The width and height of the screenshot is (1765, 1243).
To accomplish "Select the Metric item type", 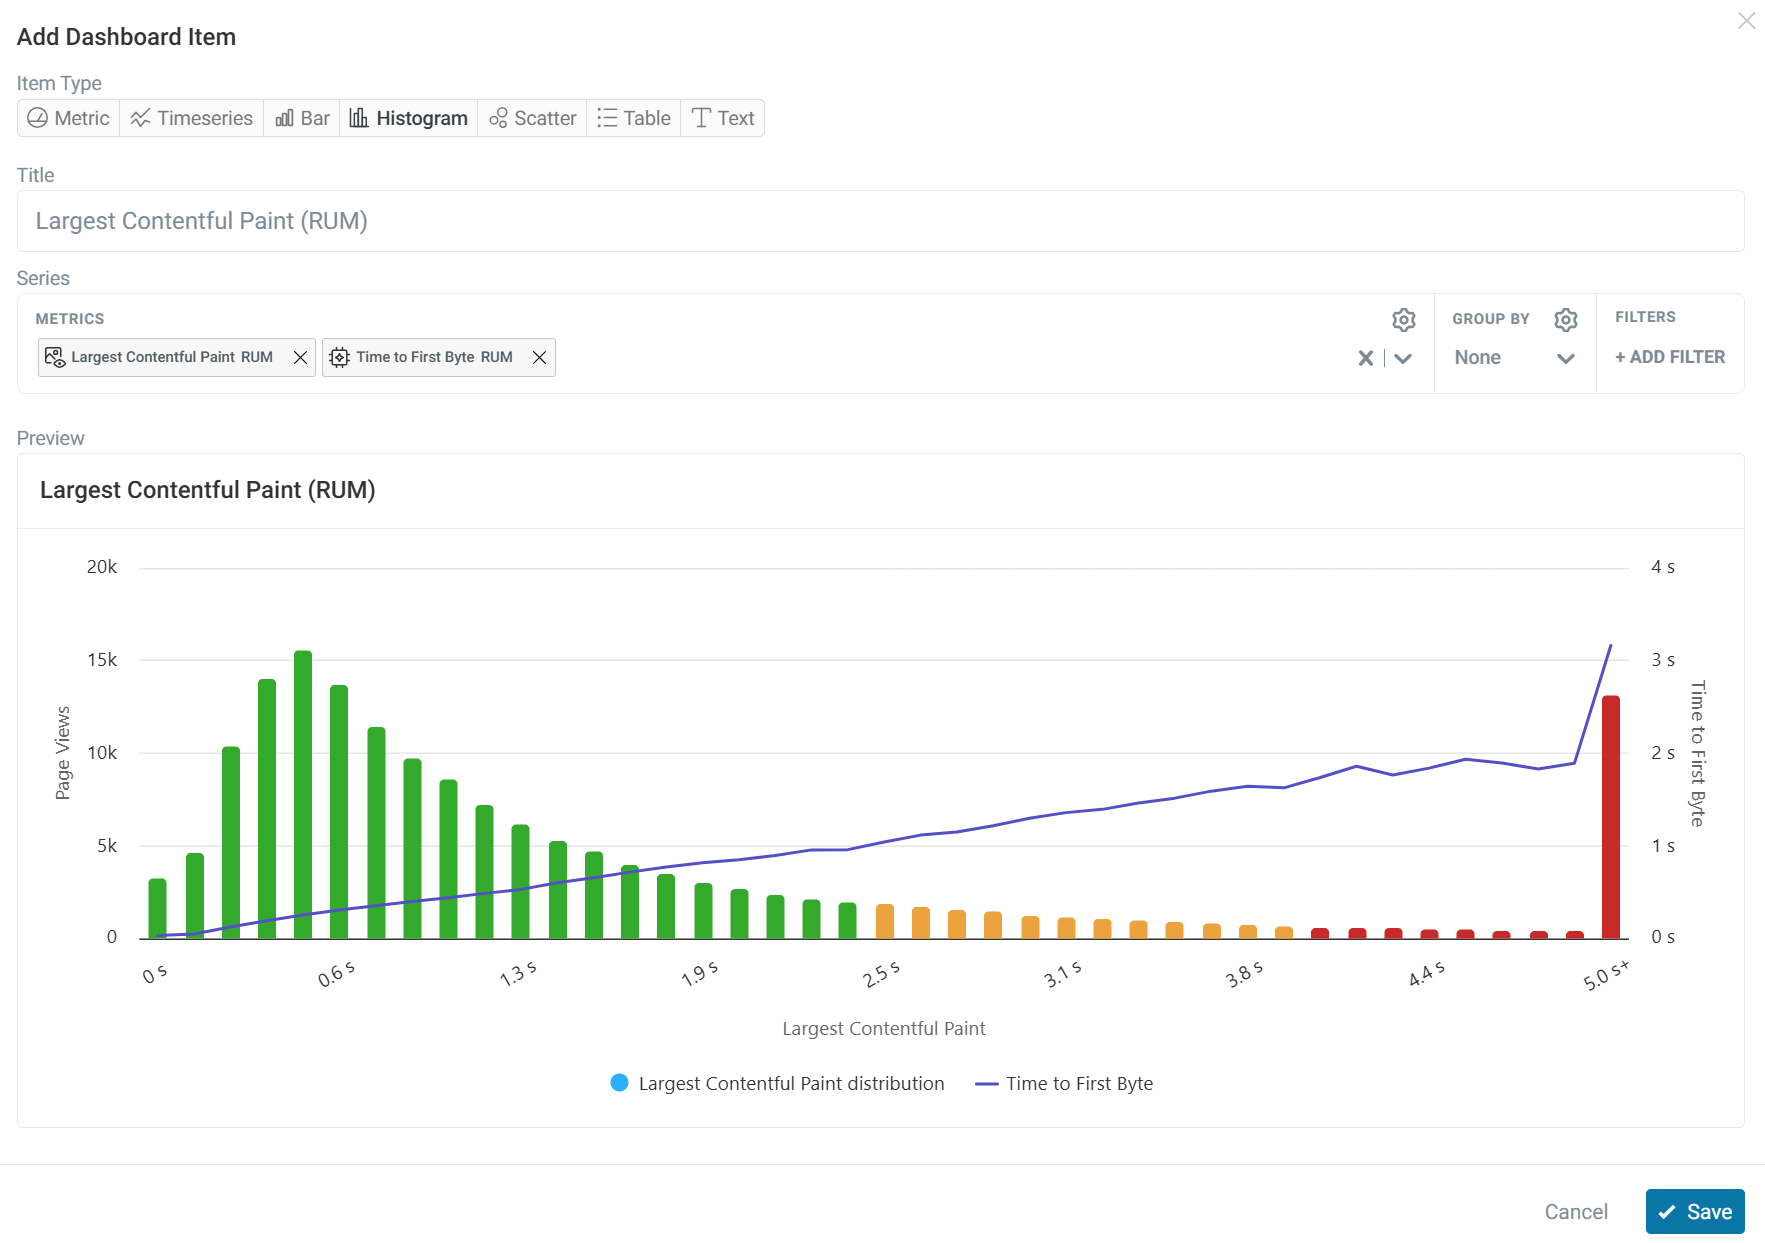I will [x=68, y=118].
